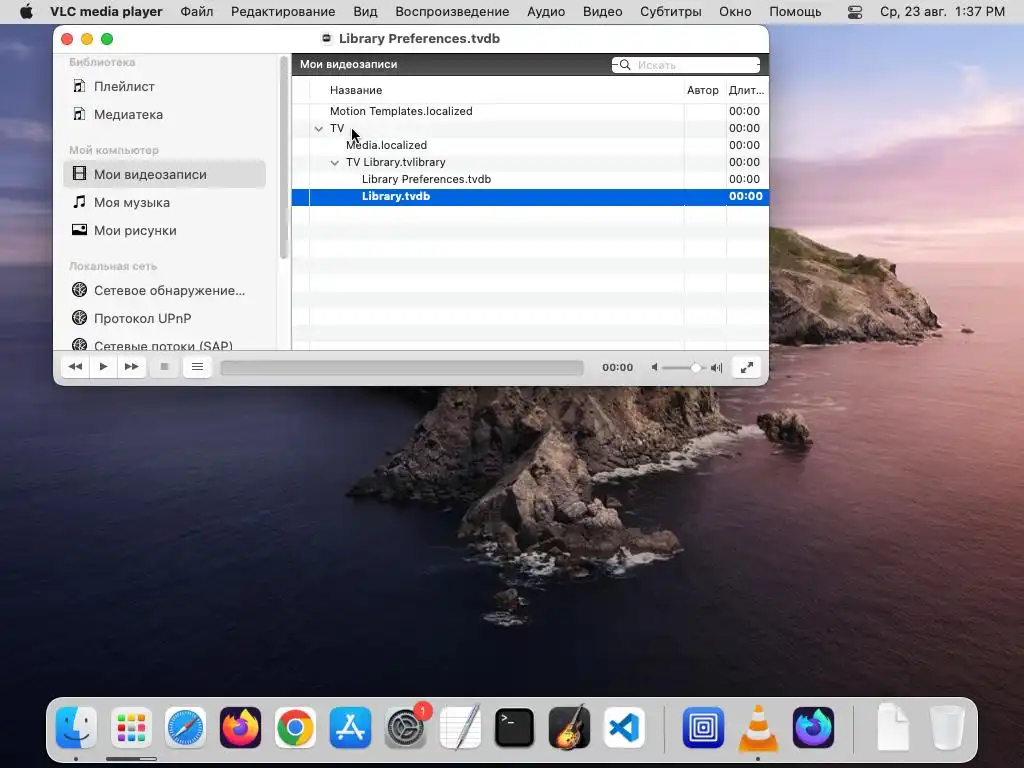Open the document stack in the Dock
The image size is (1024, 768).
(x=893, y=727)
